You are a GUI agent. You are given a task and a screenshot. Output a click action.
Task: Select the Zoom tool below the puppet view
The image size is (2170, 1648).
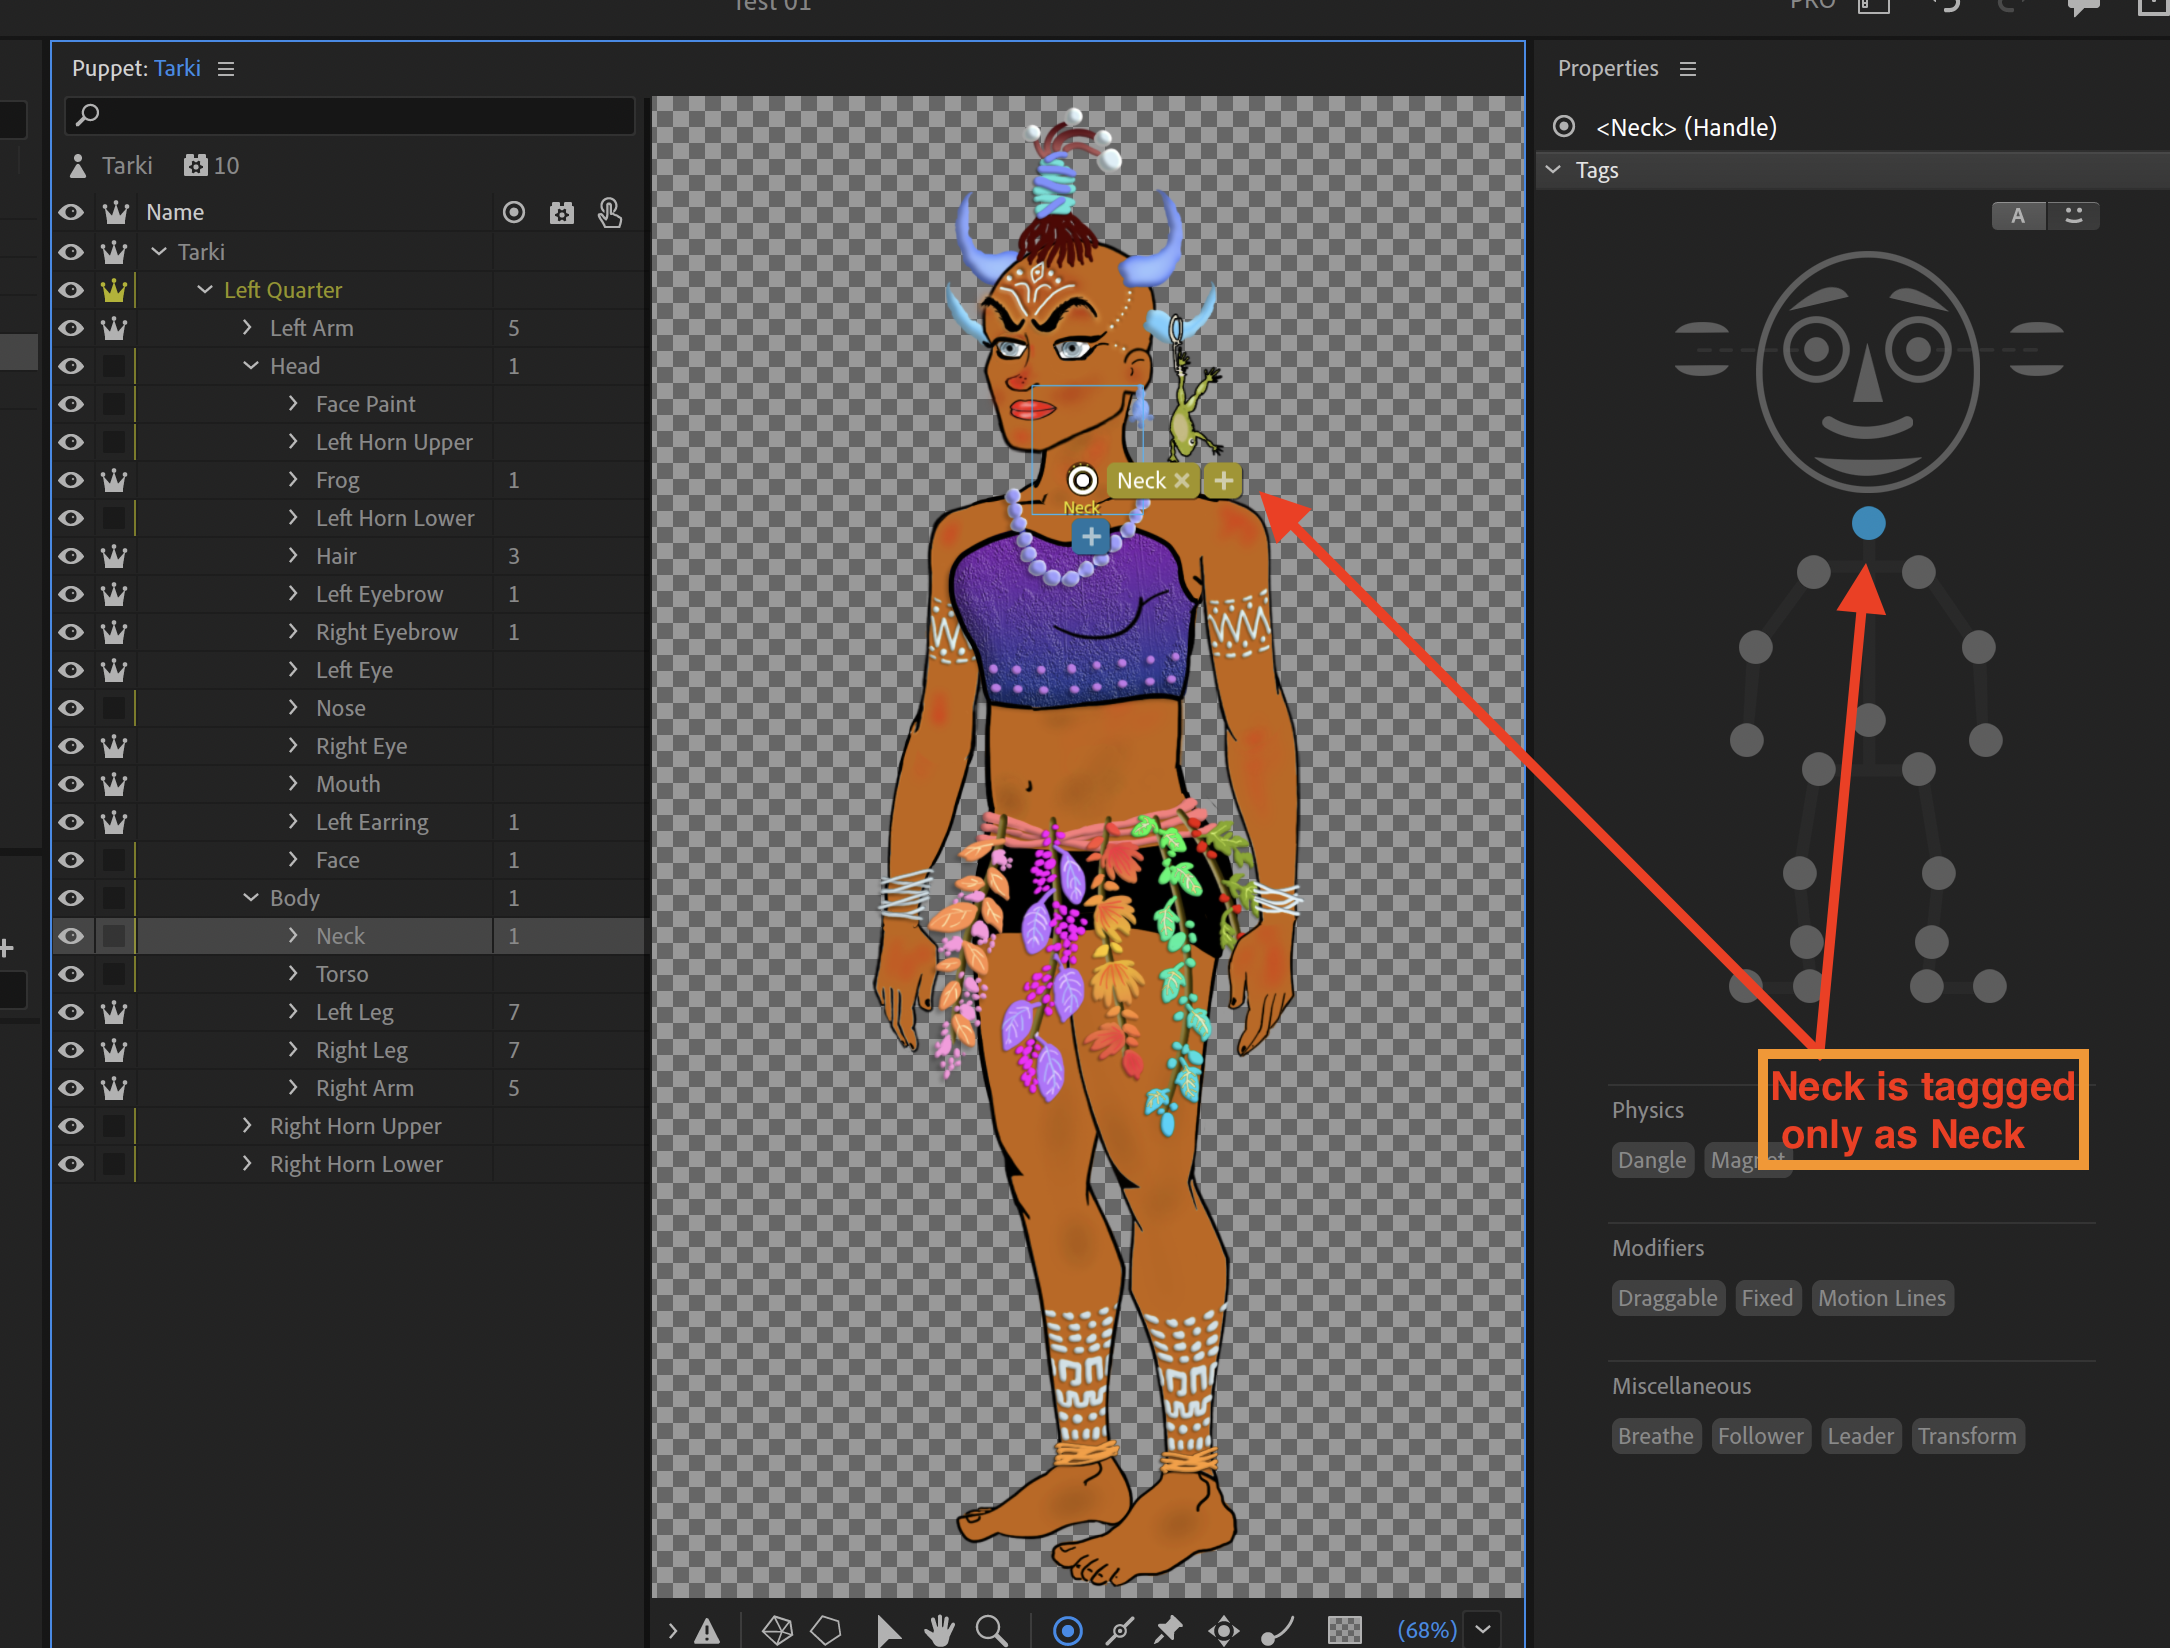pos(991,1628)
